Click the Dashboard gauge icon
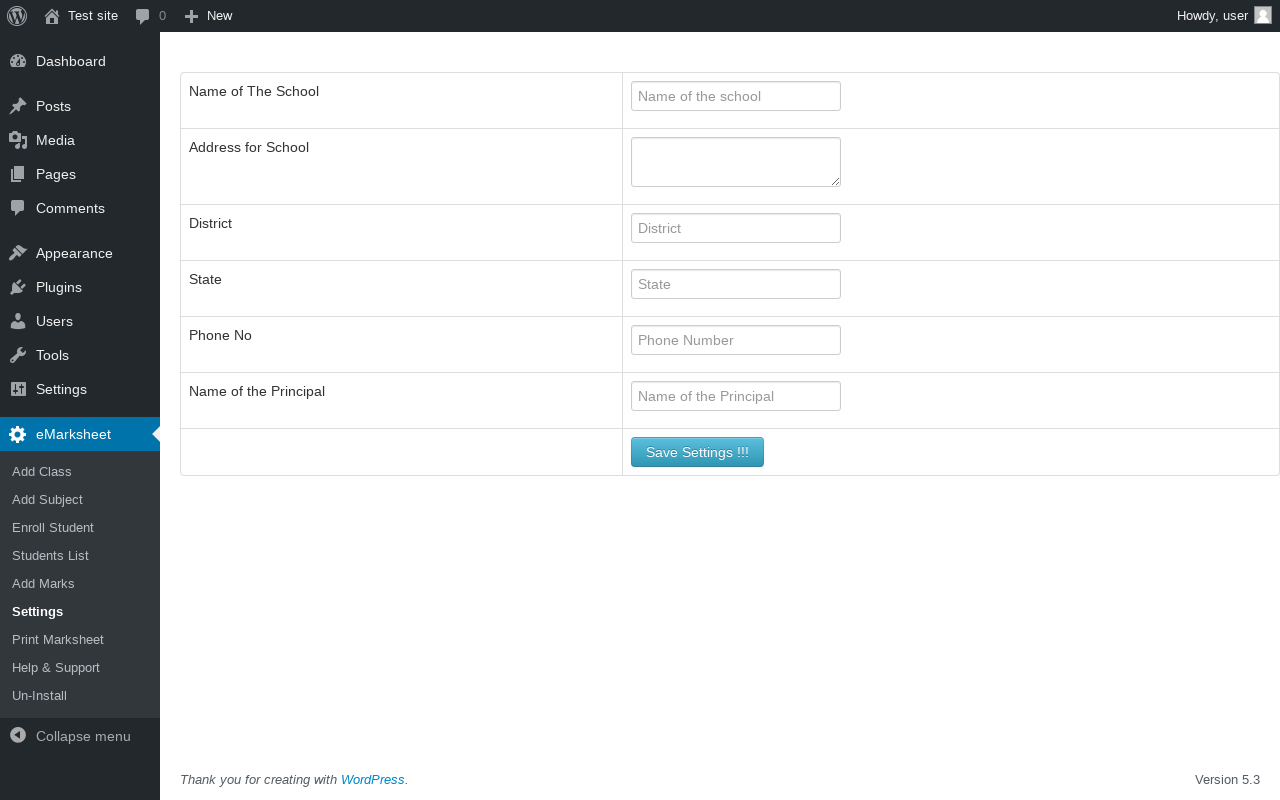 tap(18, 61)
